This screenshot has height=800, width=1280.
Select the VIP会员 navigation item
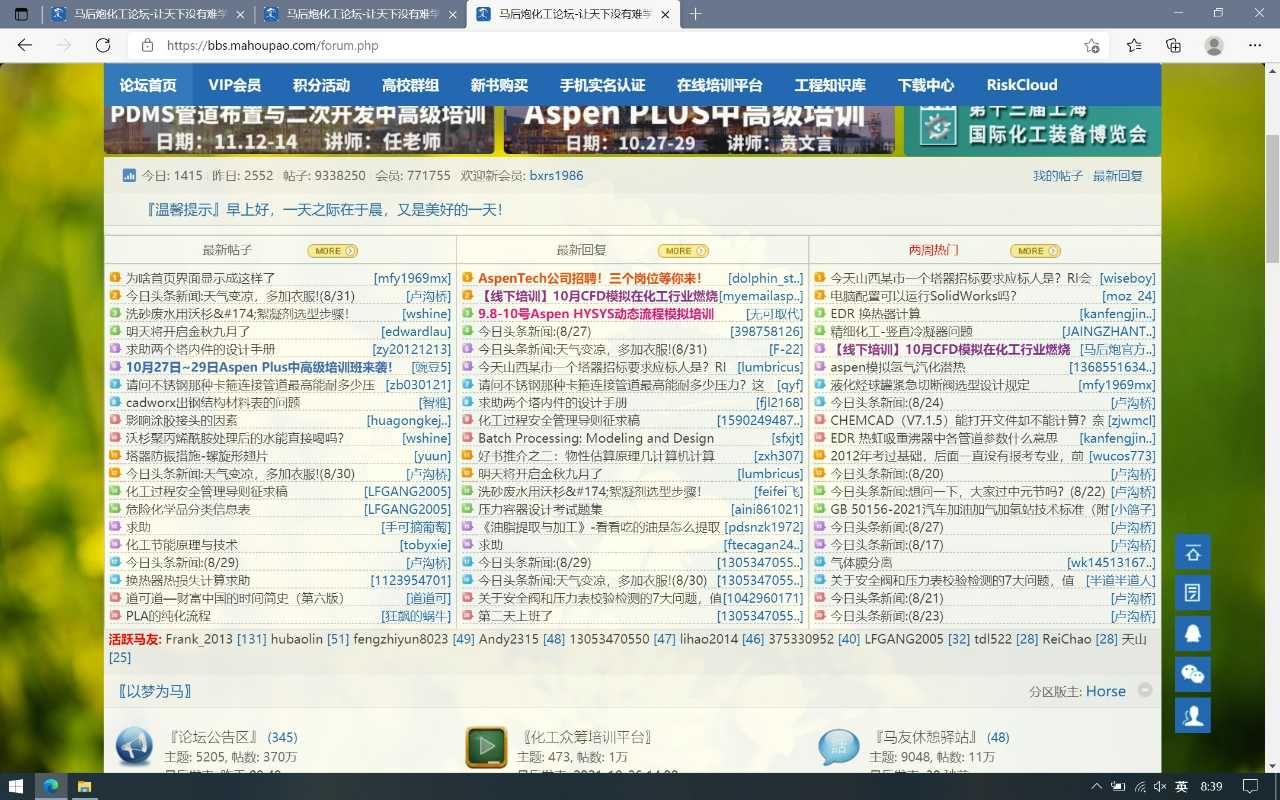pyautogui.click(x=234, y=85)
